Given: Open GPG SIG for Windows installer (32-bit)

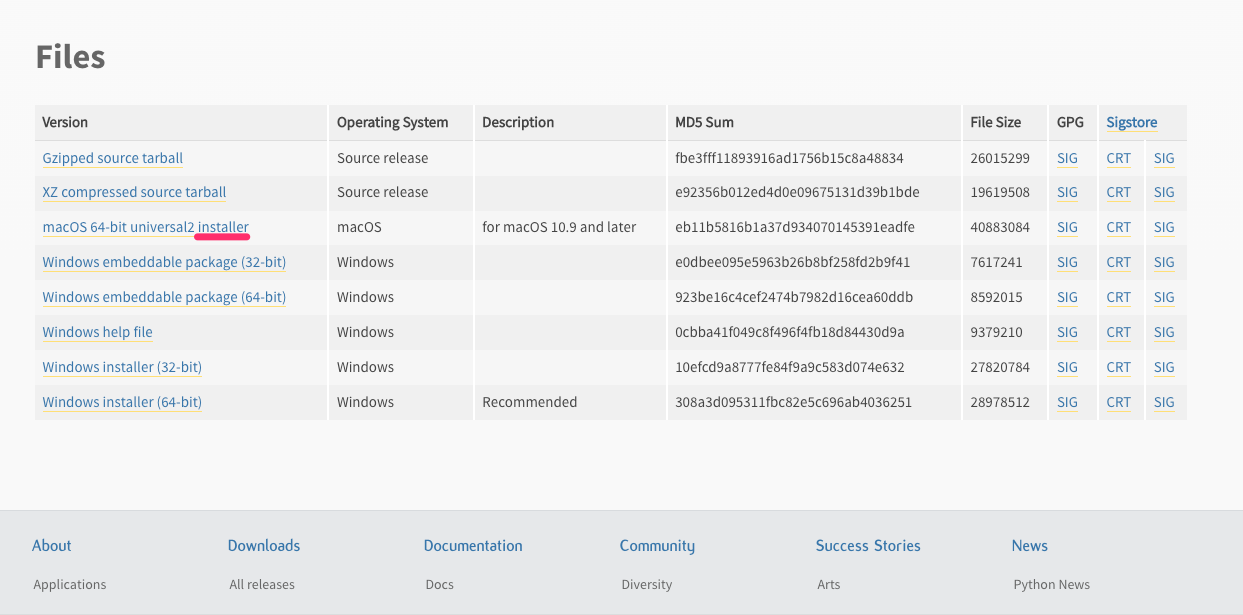Looking at the screenshot, I should pos(1068,367).
